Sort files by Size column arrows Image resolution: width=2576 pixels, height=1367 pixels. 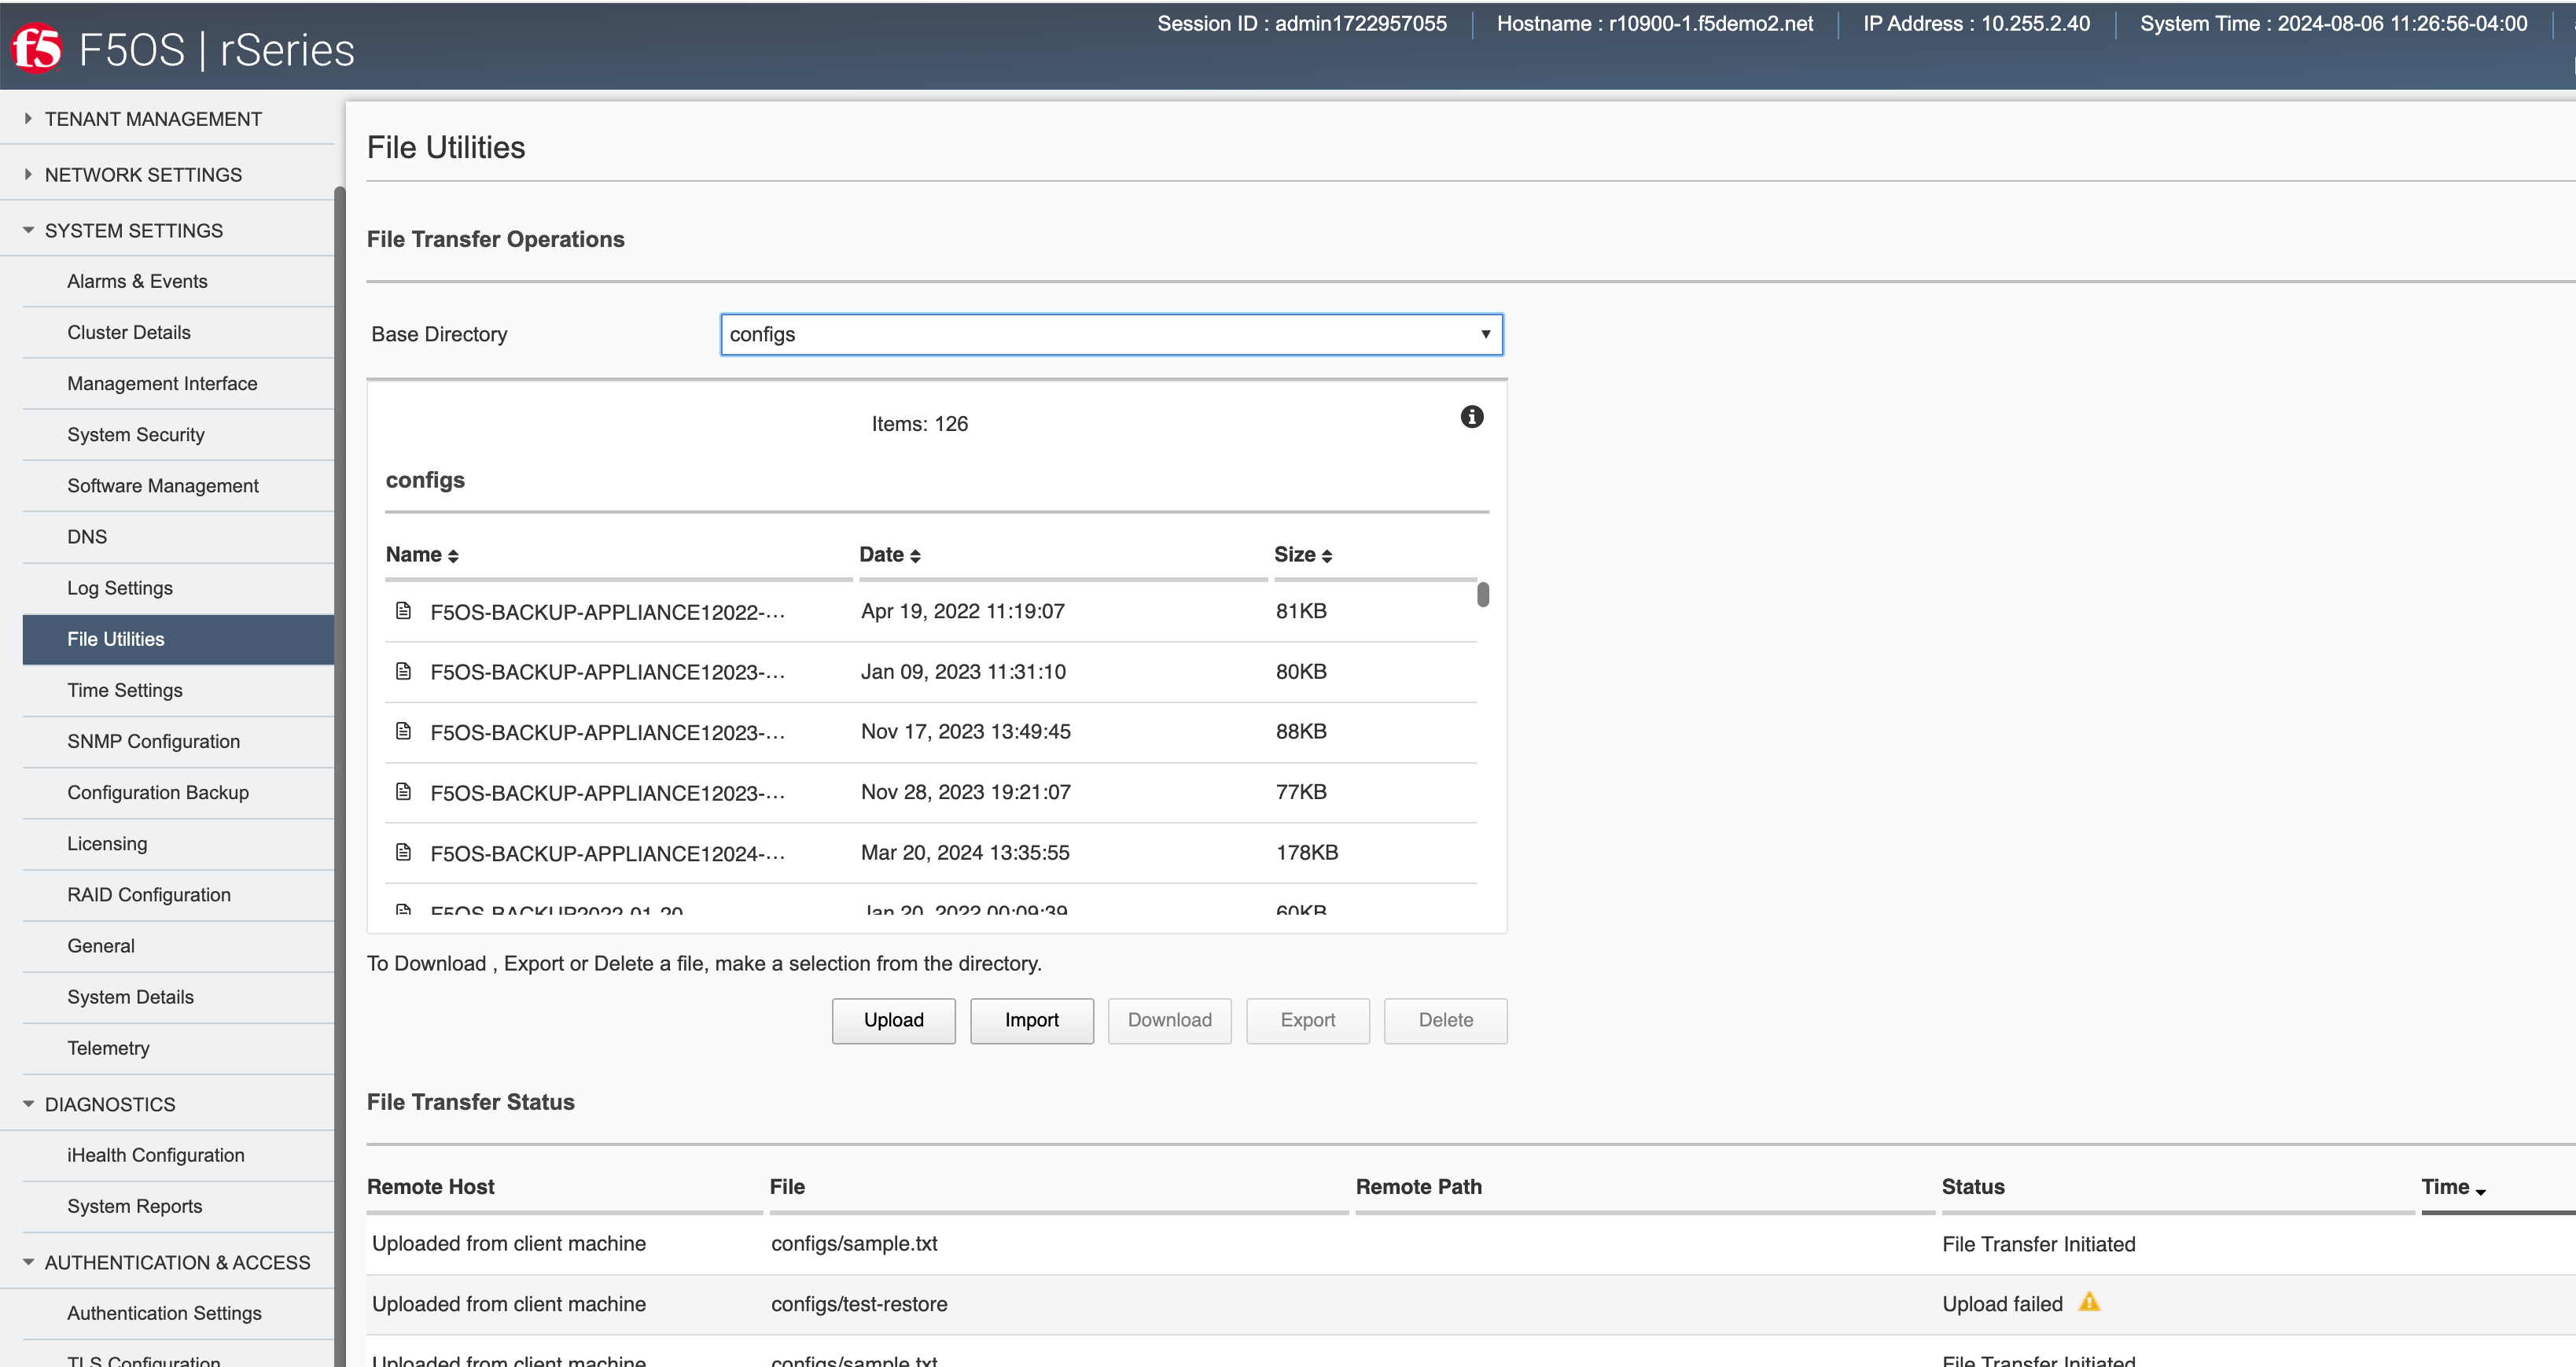tap(1327, 556)
